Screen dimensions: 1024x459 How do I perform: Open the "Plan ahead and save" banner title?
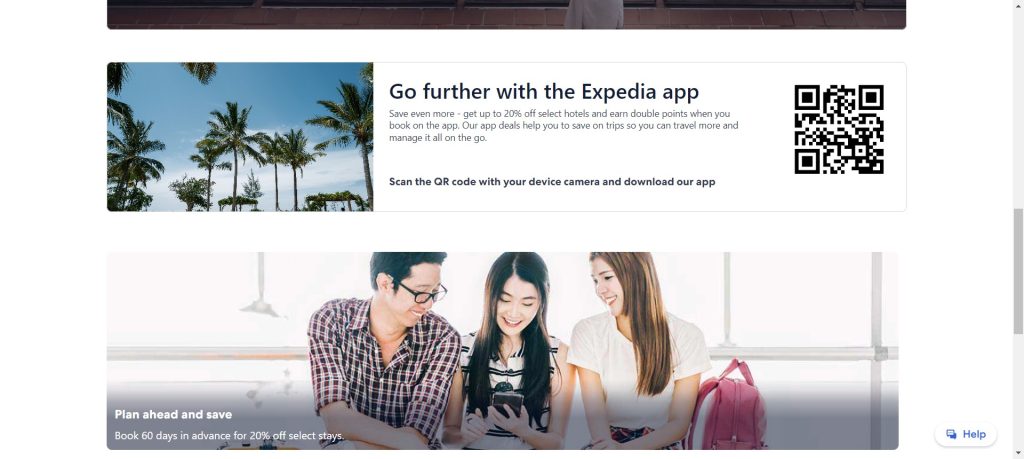click(173, 415)
